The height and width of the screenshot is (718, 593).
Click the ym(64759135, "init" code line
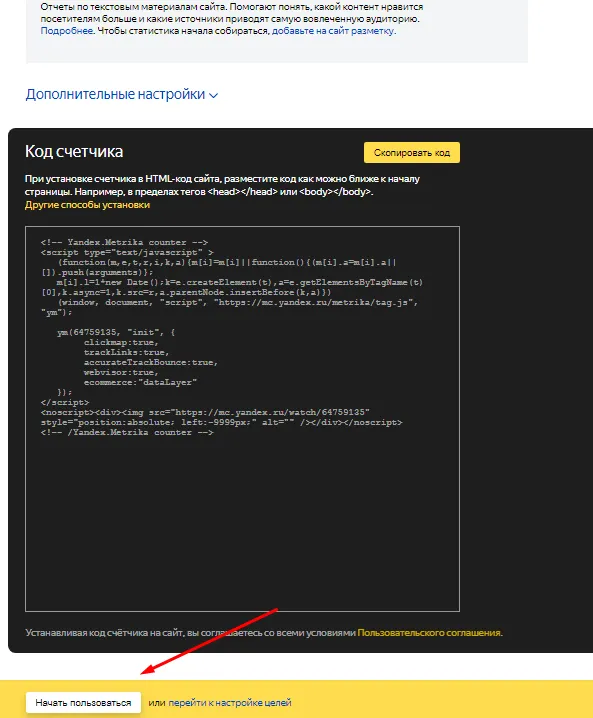click(x=116, y=332)
